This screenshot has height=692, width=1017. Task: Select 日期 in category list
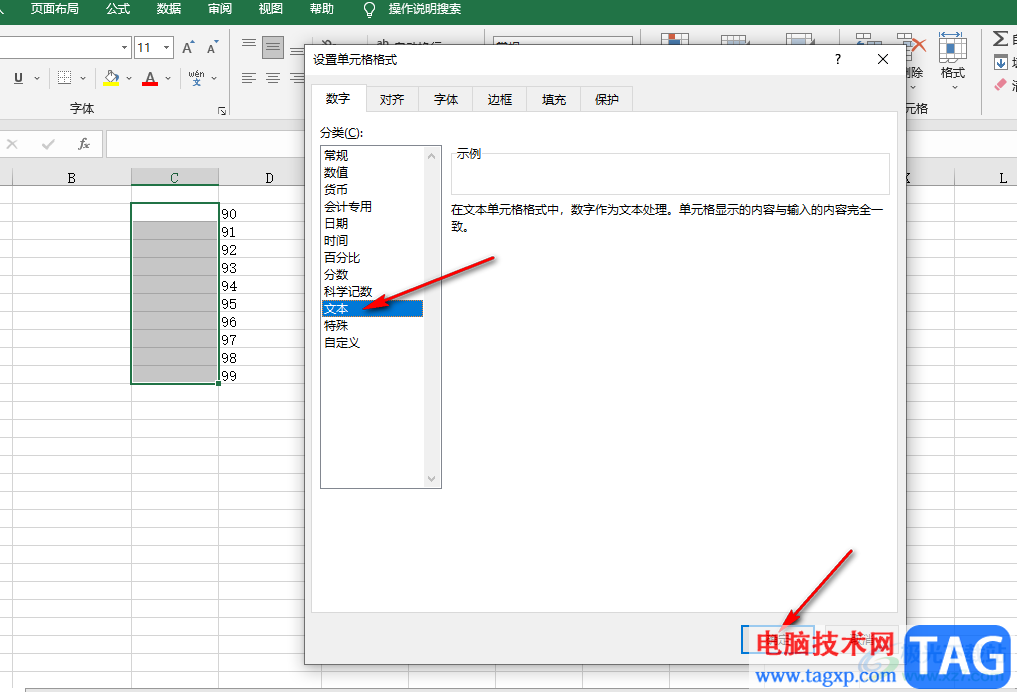click(372, 223)
